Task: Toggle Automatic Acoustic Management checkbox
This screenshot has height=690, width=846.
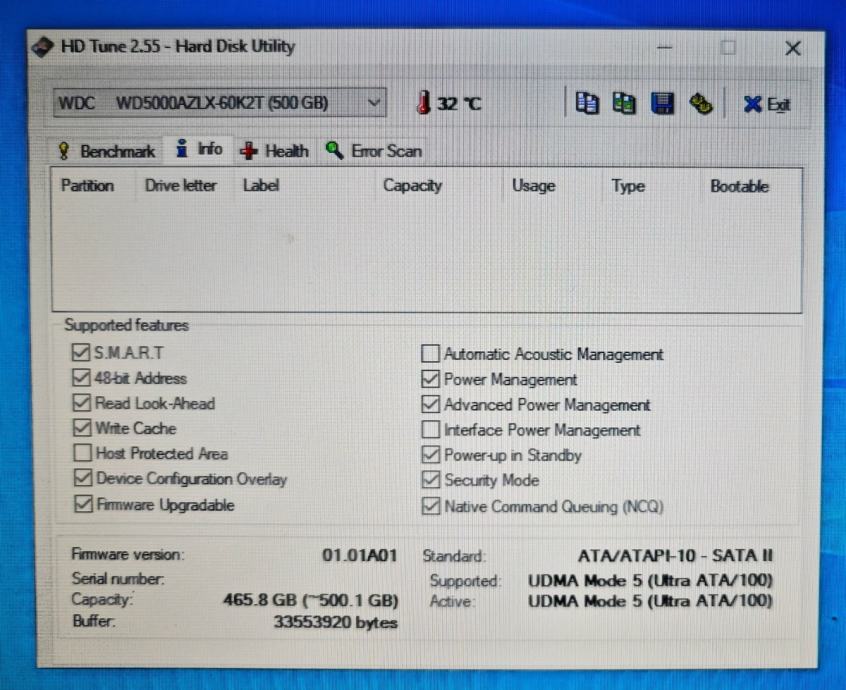Action: tap(430, 354)
